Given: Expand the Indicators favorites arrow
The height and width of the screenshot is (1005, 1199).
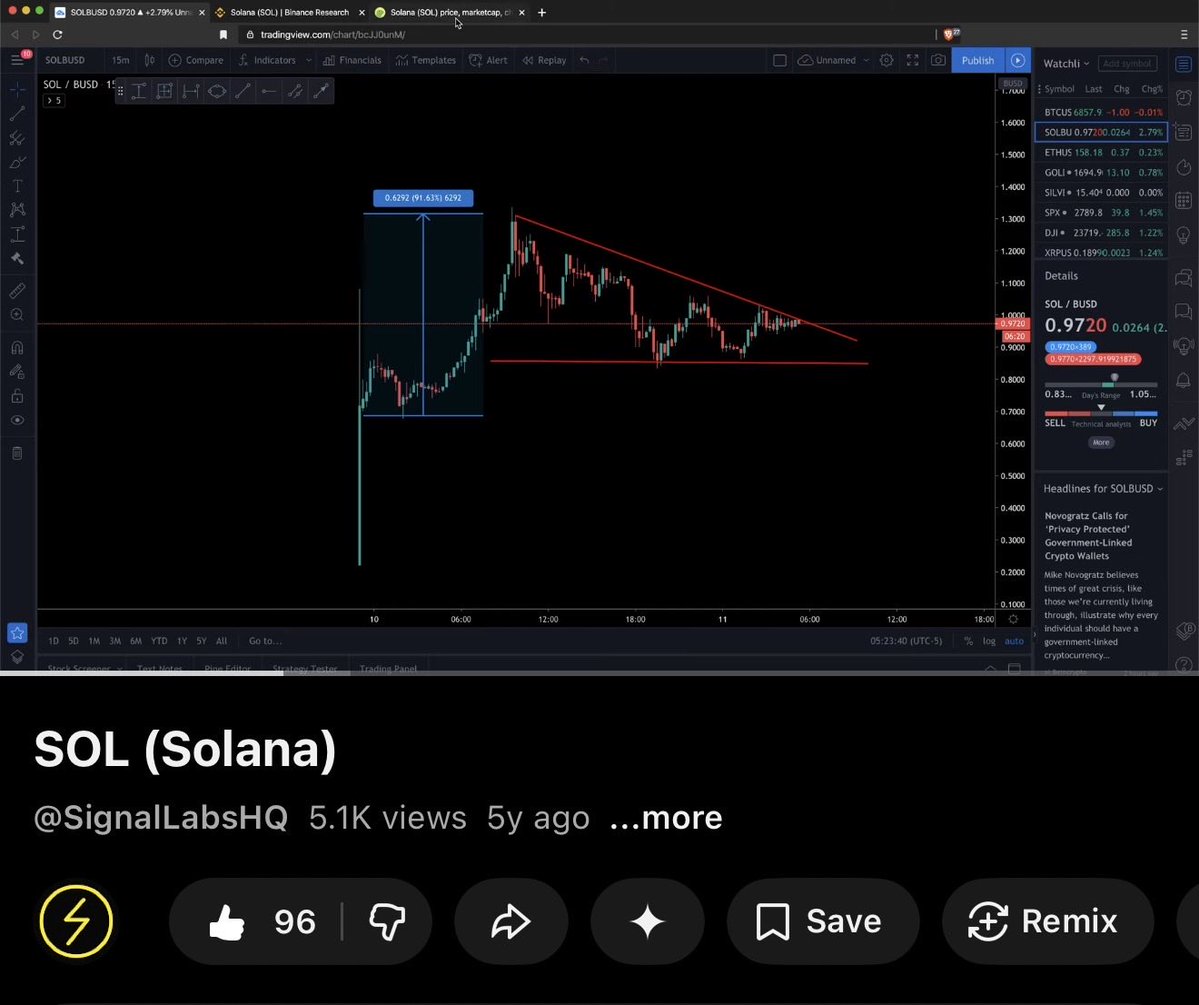Looking at the screenshot, I should pos(308,60).
